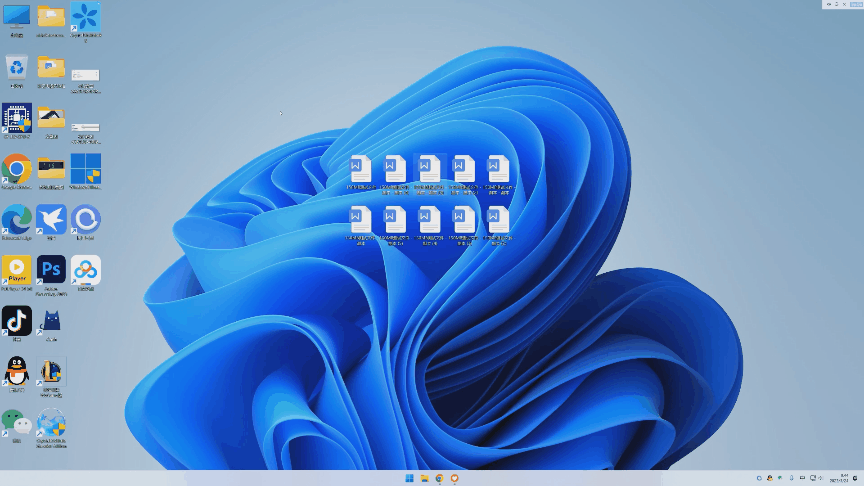864x486 pixels.
Task: Select the slider bar image thumbnail
Action: [85, 127]
